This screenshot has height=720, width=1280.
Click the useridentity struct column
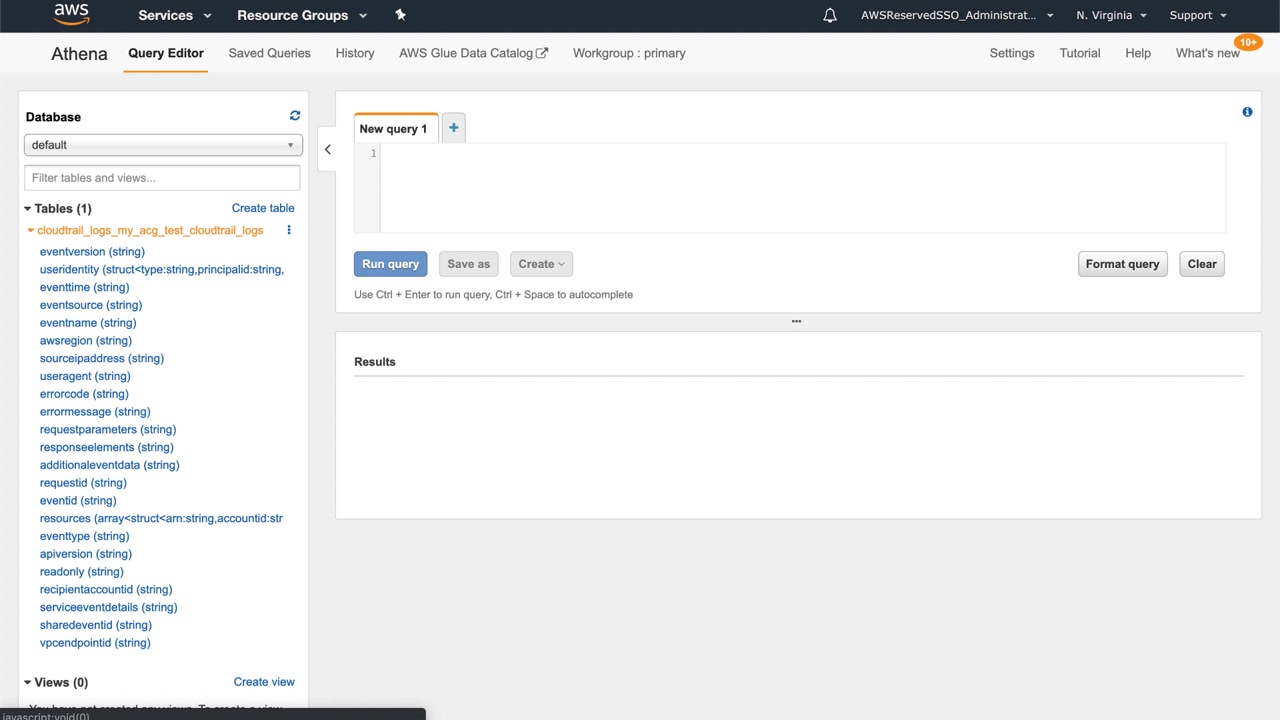(x=162, y=270)
